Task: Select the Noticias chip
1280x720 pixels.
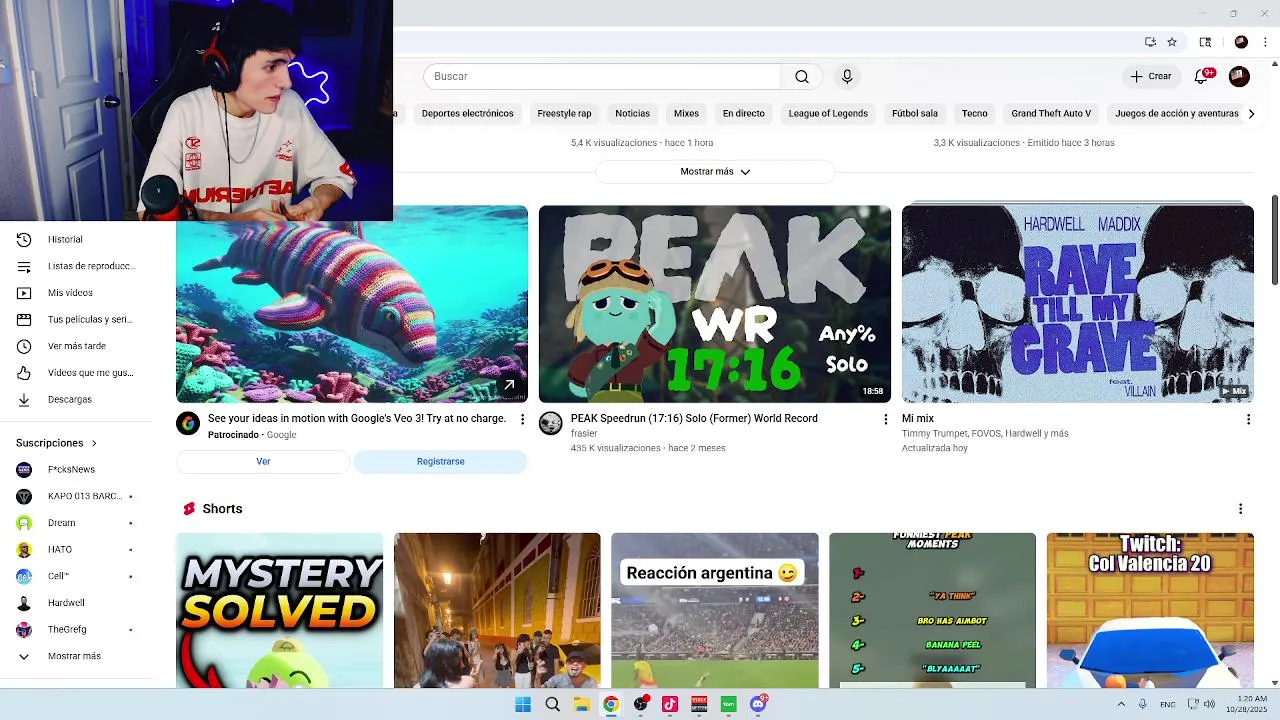Action: click(632, 113)
